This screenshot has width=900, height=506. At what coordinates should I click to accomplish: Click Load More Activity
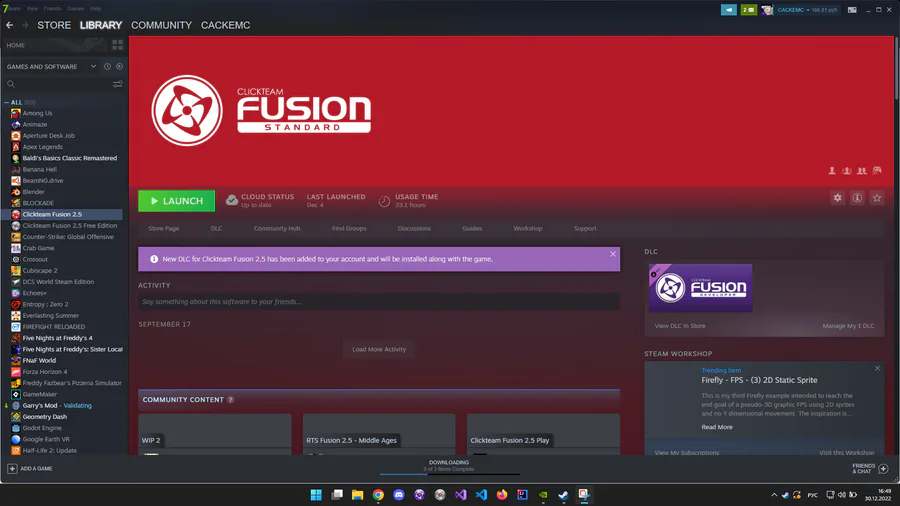coord(379,349)
